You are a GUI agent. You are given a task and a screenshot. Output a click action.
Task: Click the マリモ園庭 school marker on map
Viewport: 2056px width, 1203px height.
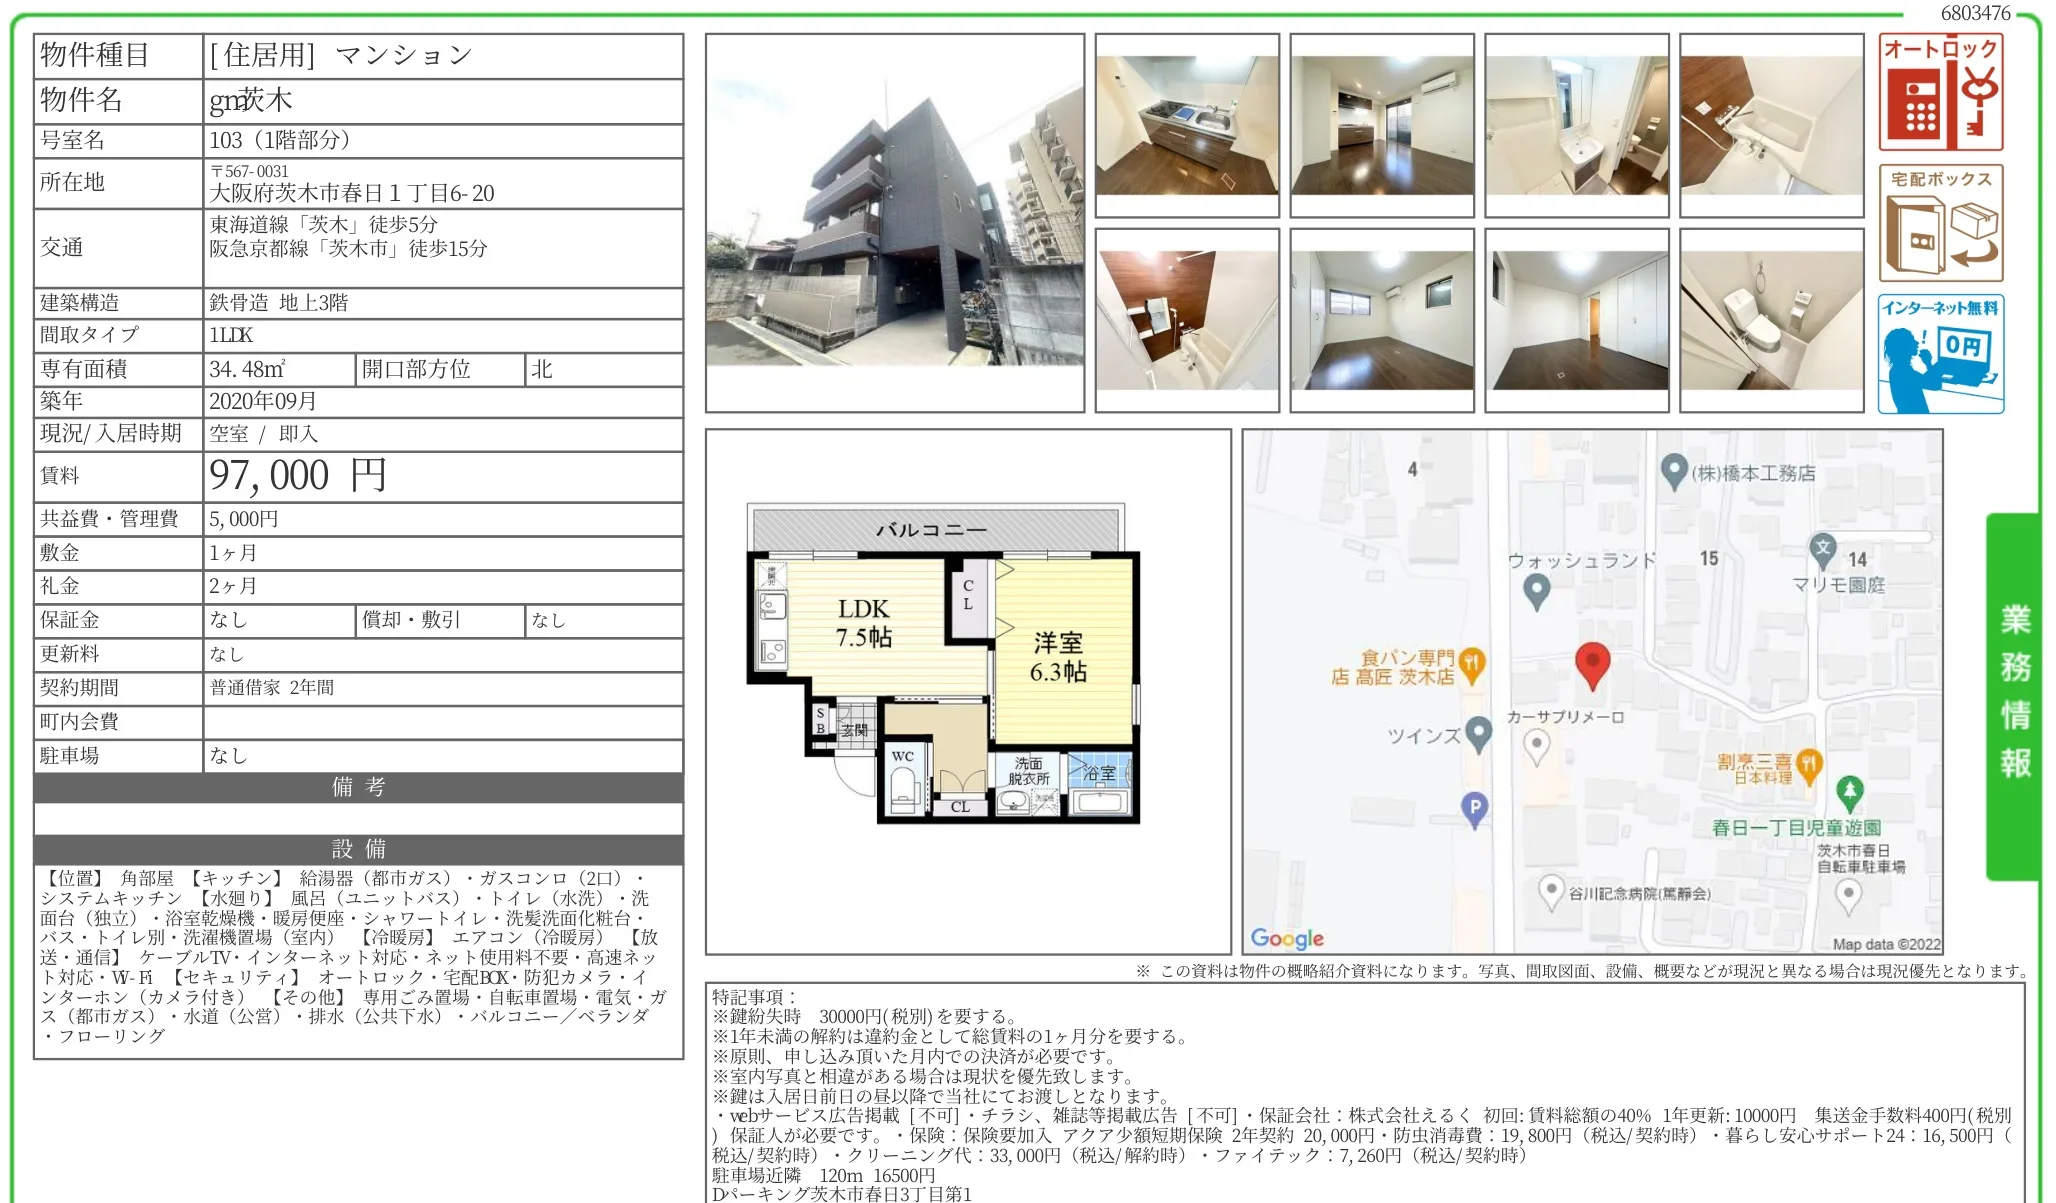click(1823, 549)
